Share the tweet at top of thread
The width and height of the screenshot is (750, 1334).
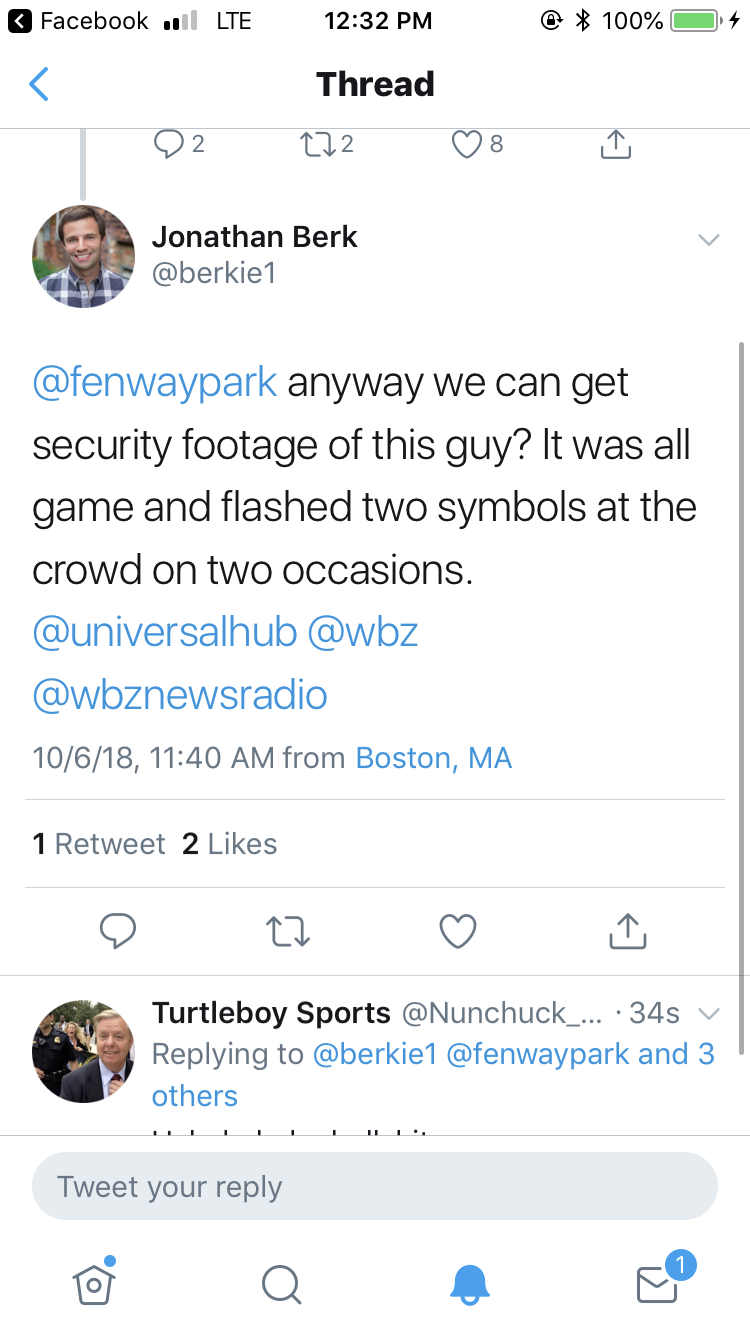click(616, 145)
